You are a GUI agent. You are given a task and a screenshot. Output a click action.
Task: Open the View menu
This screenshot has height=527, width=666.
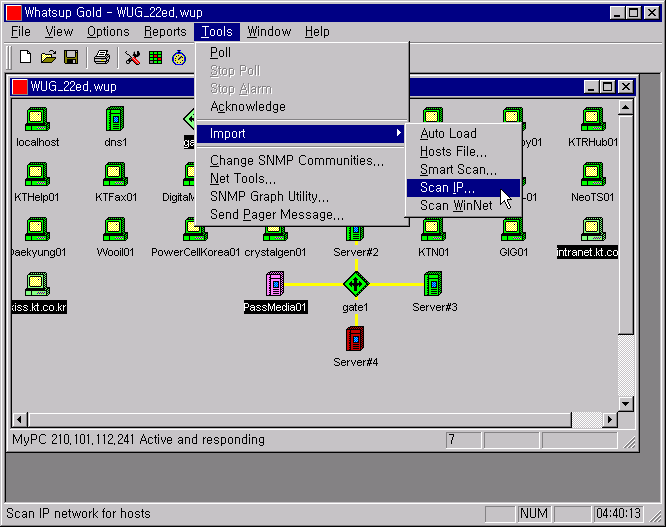59,32
